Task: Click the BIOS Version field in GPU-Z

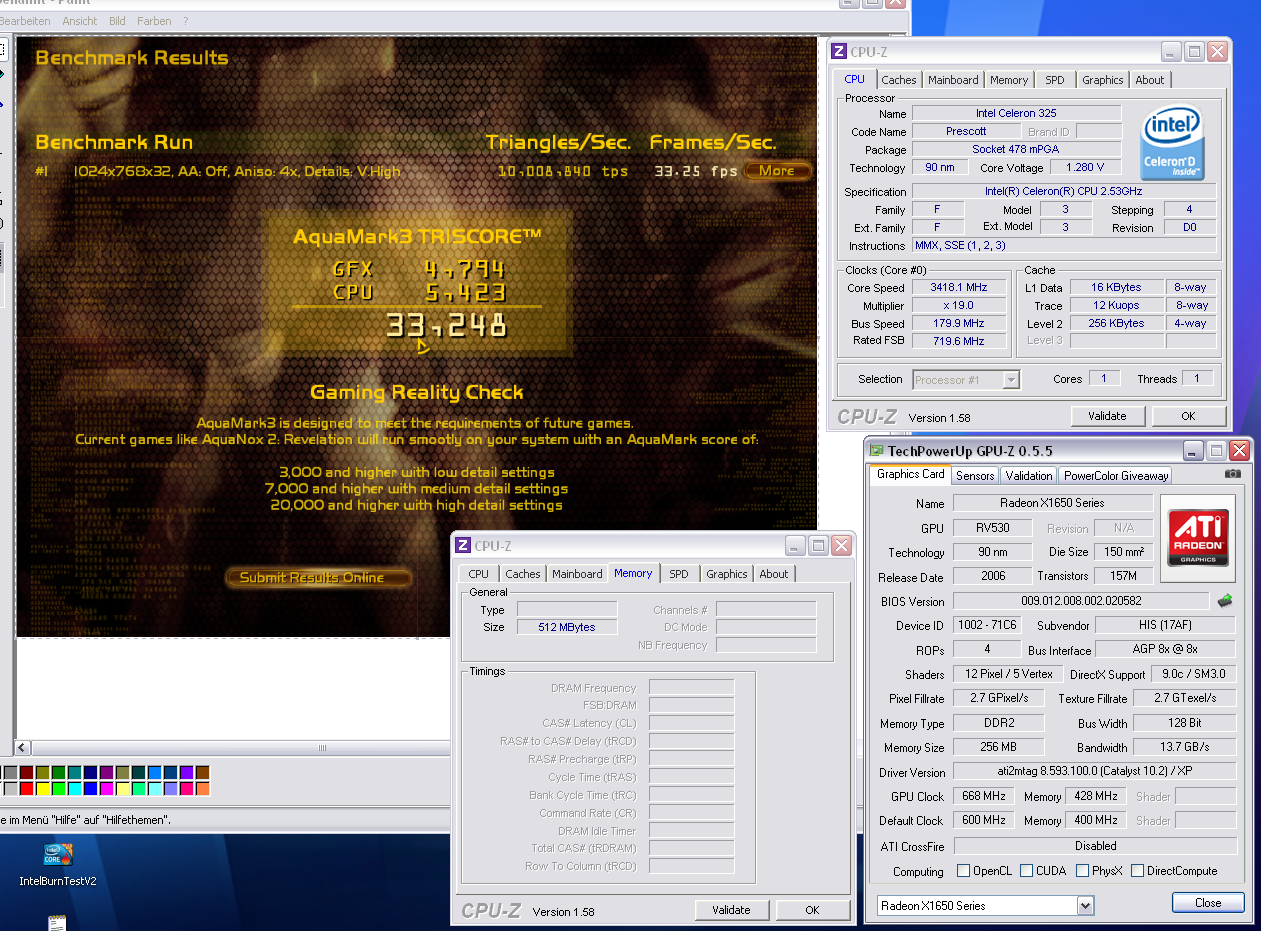Action: point(1080,601)
